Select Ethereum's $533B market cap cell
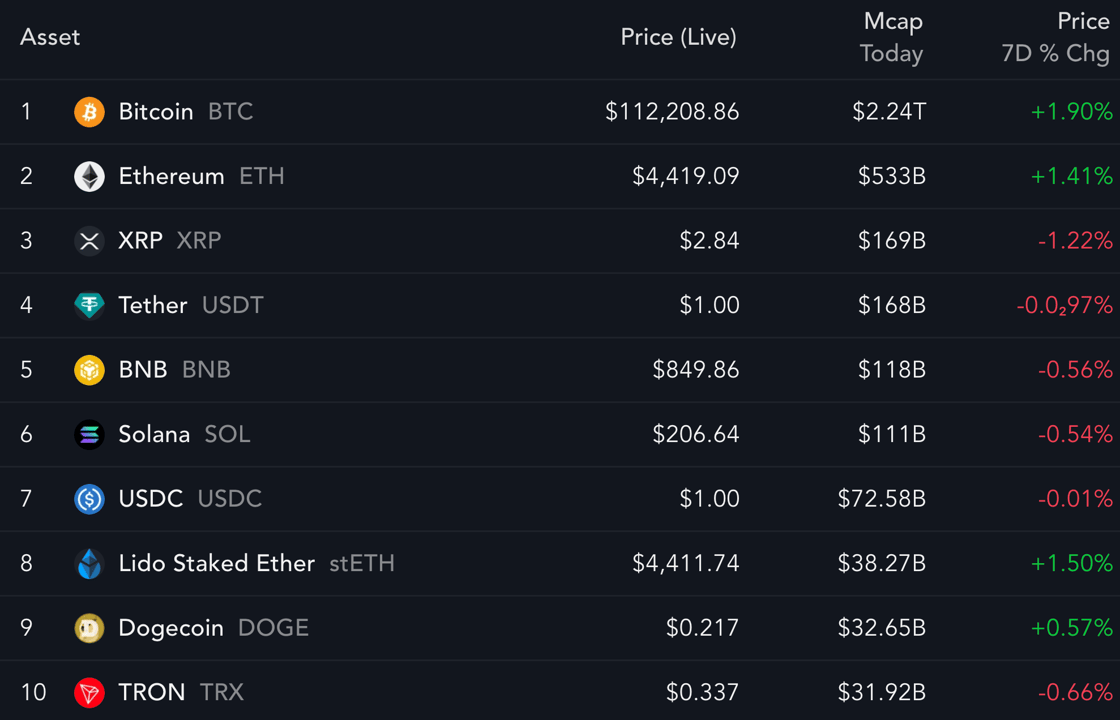1120x720 pixels. click(892, 176)
